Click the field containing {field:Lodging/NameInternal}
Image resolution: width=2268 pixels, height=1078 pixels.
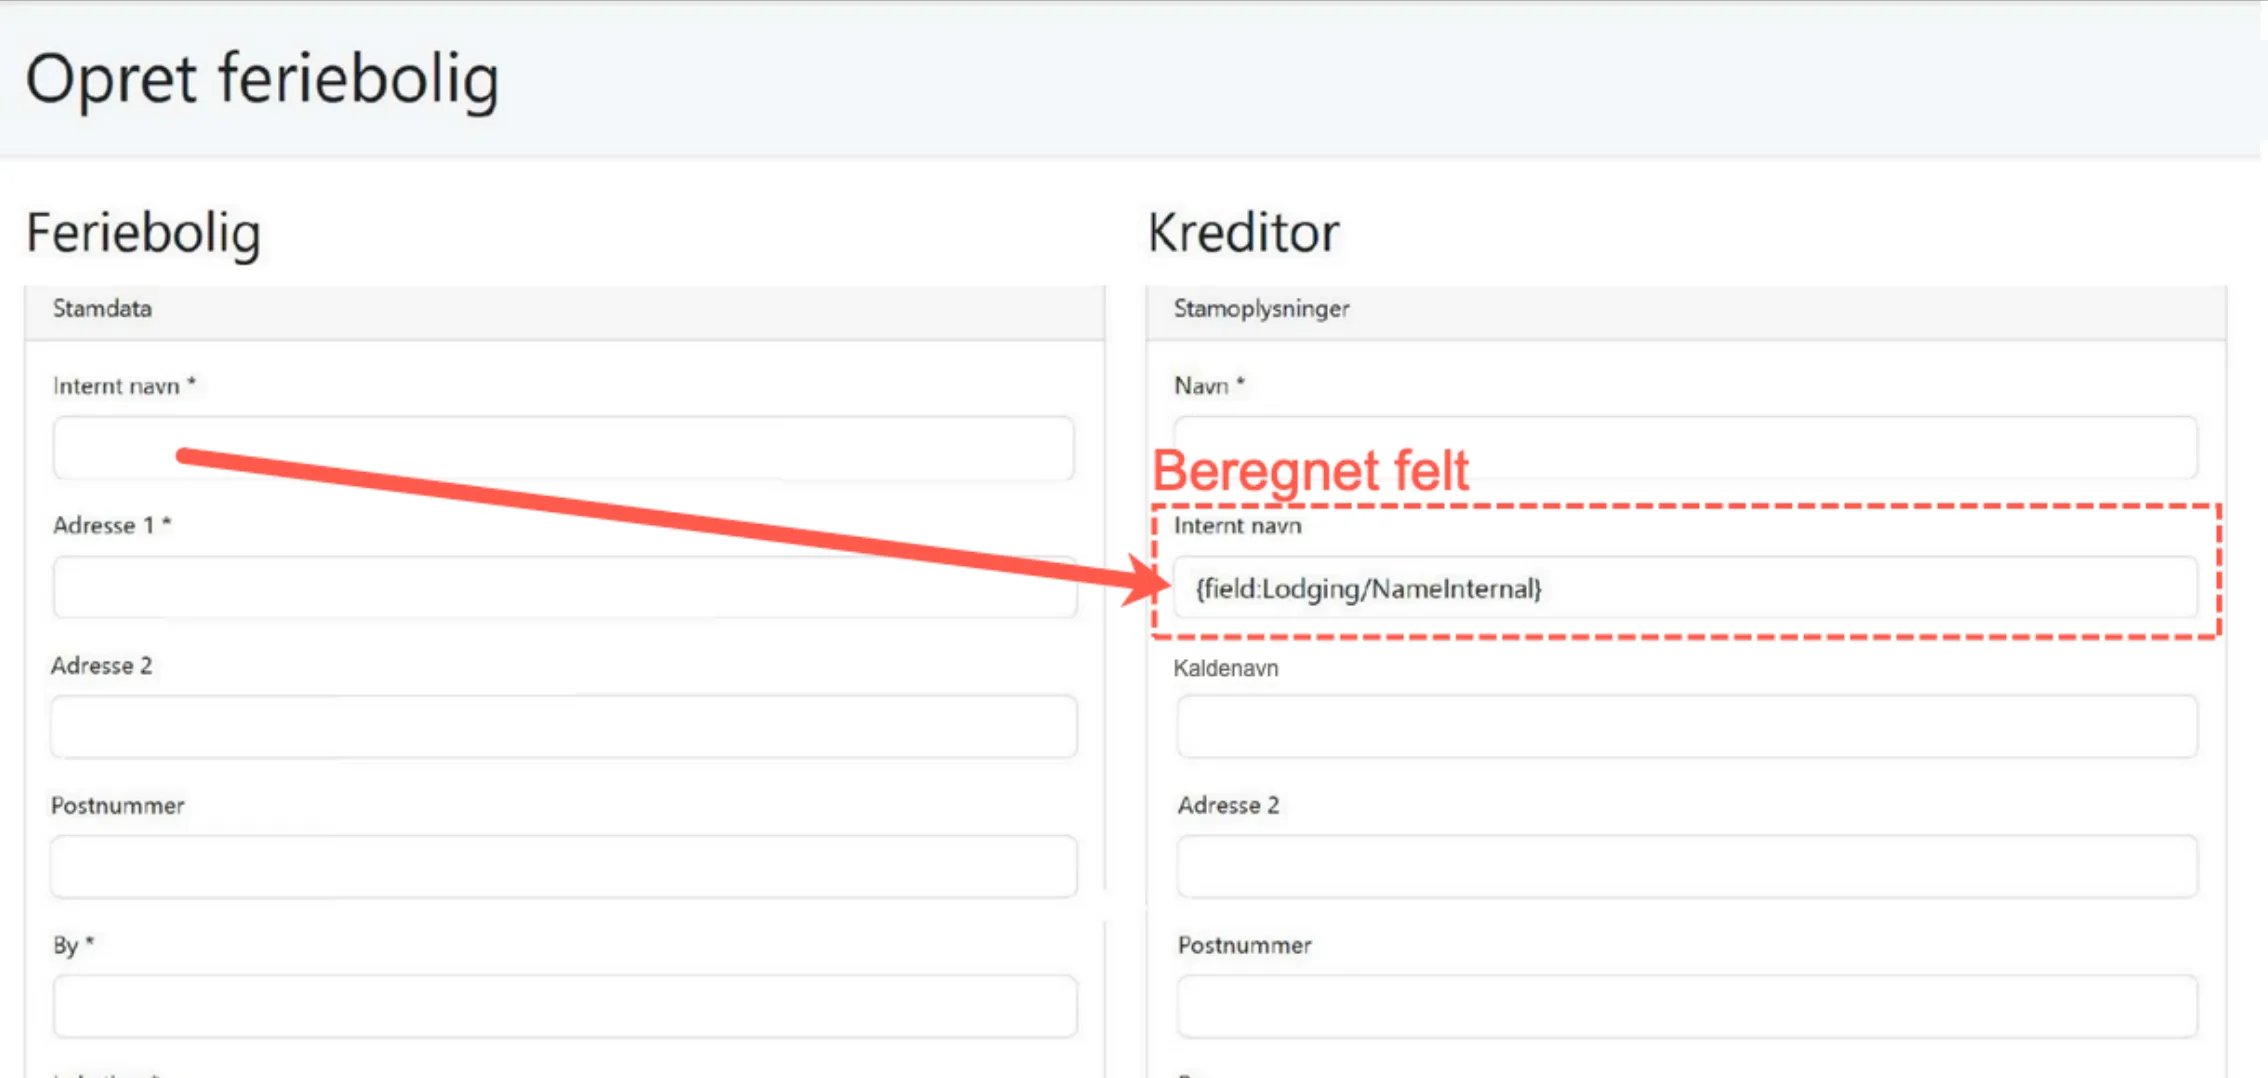coord(1685,589)
